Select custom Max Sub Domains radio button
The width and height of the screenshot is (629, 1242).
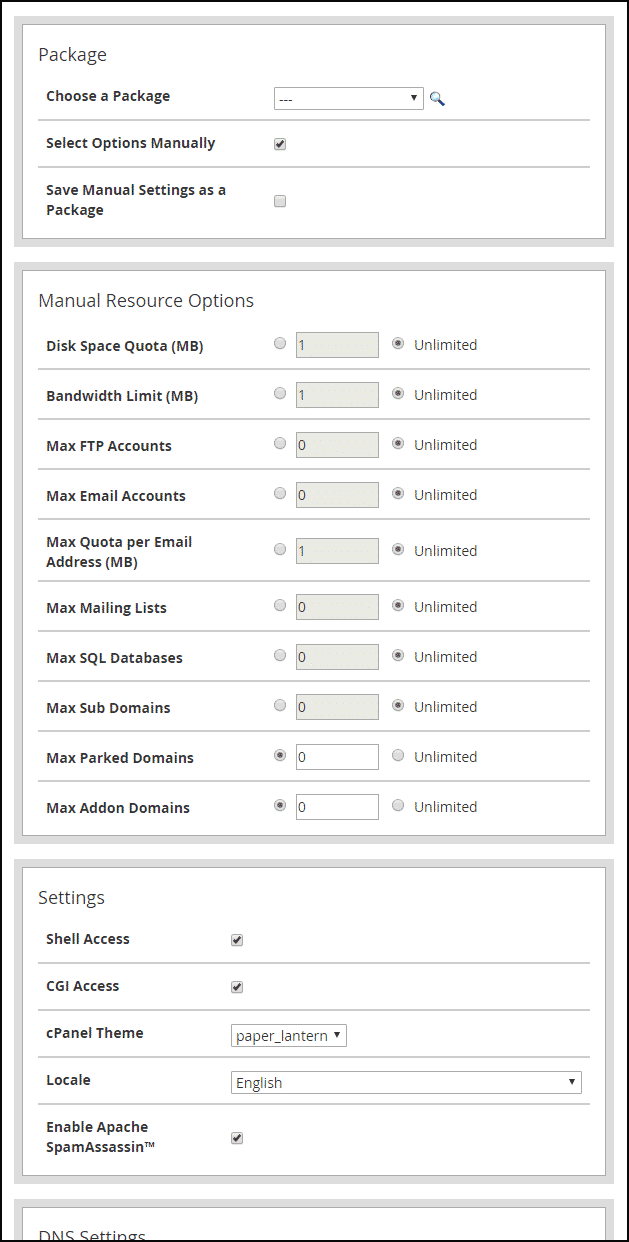click(280, 706)
